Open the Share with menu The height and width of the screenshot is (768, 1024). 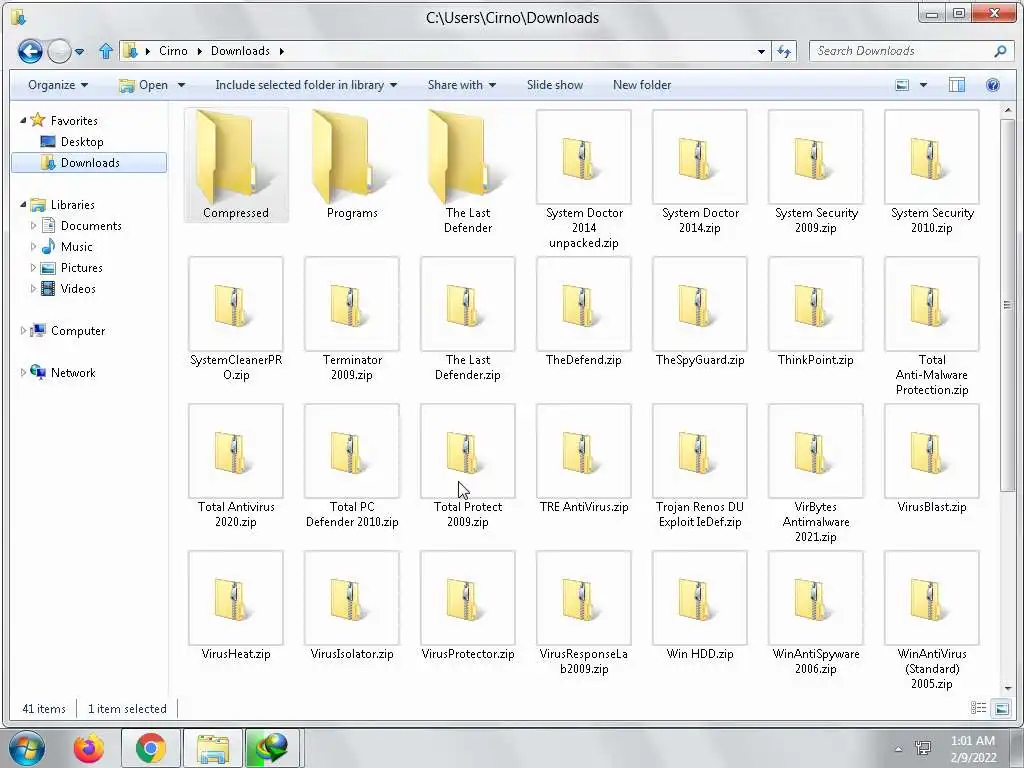point(462,85)
